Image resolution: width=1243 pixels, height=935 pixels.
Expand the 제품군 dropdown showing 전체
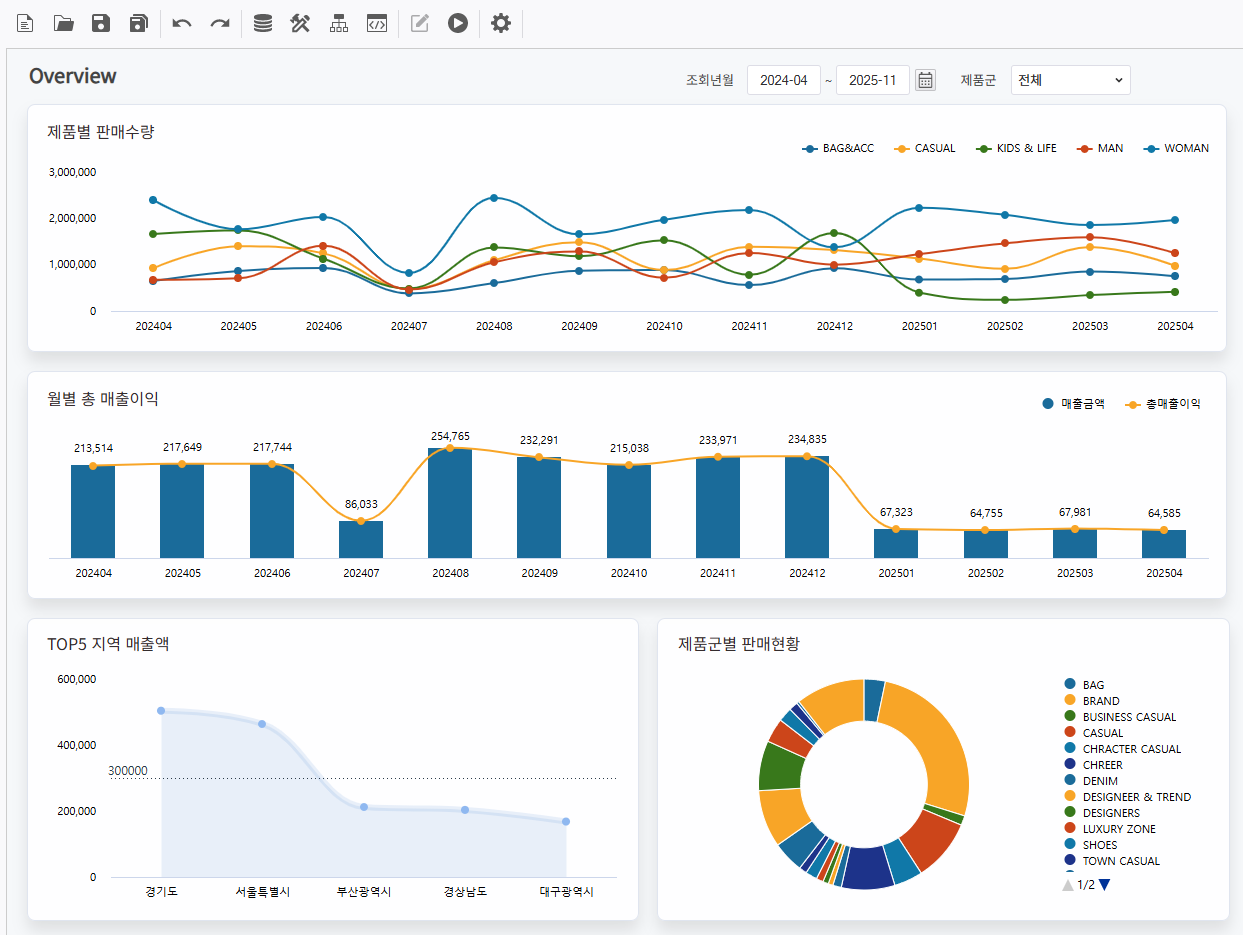click(x=1070, y=80)
